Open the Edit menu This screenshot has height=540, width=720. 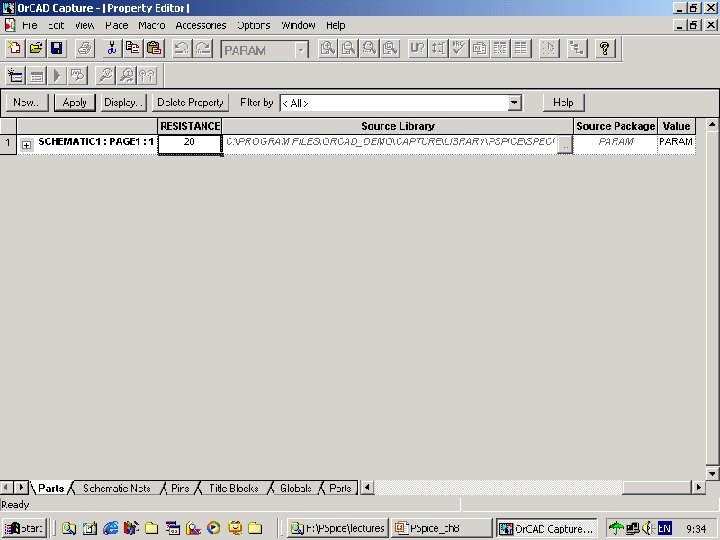(56, 25)
